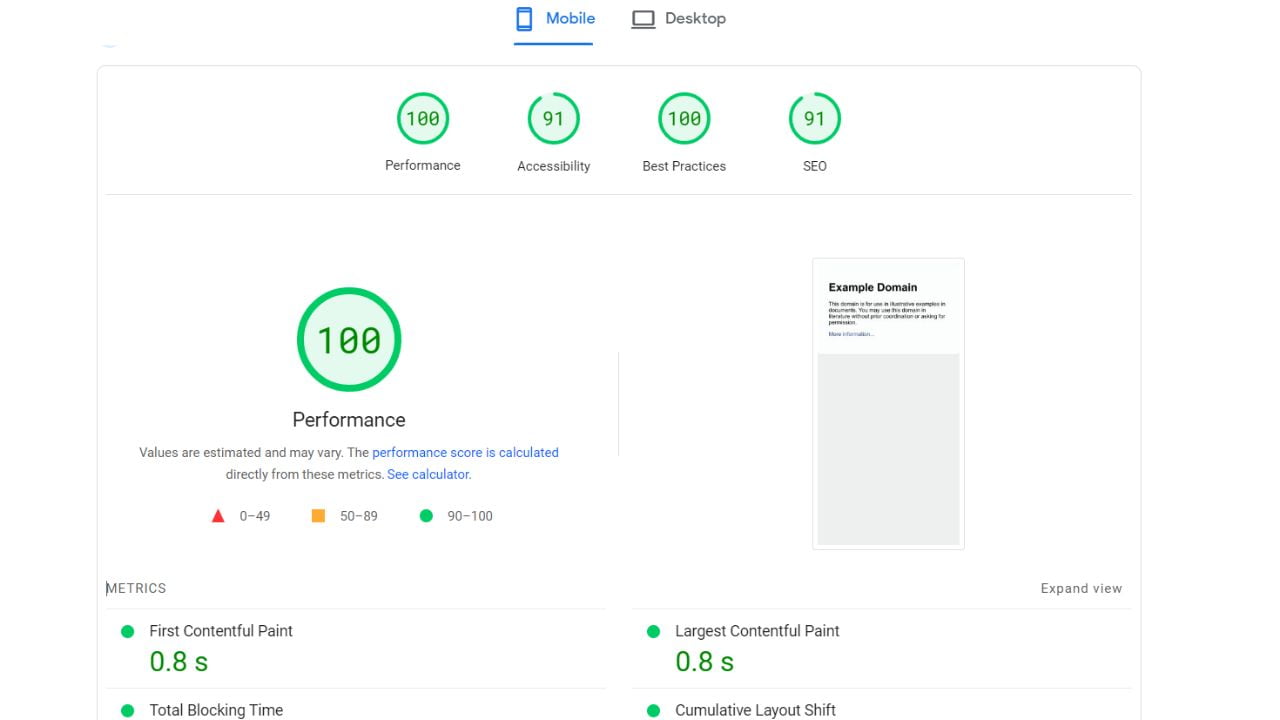1280x720 pixels.
Task: Click the large 100 Performance gauge
Action: point(348,339)
